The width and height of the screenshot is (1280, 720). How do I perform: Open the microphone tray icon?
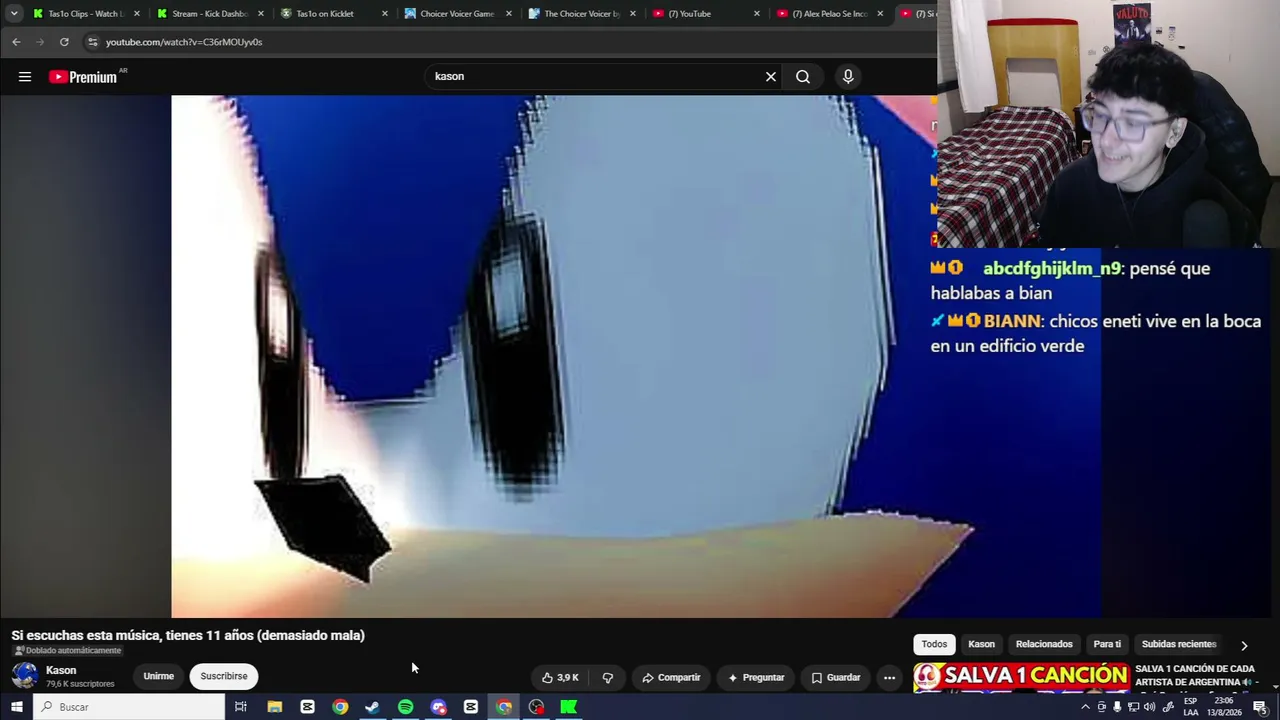(x=1117, y=707)
